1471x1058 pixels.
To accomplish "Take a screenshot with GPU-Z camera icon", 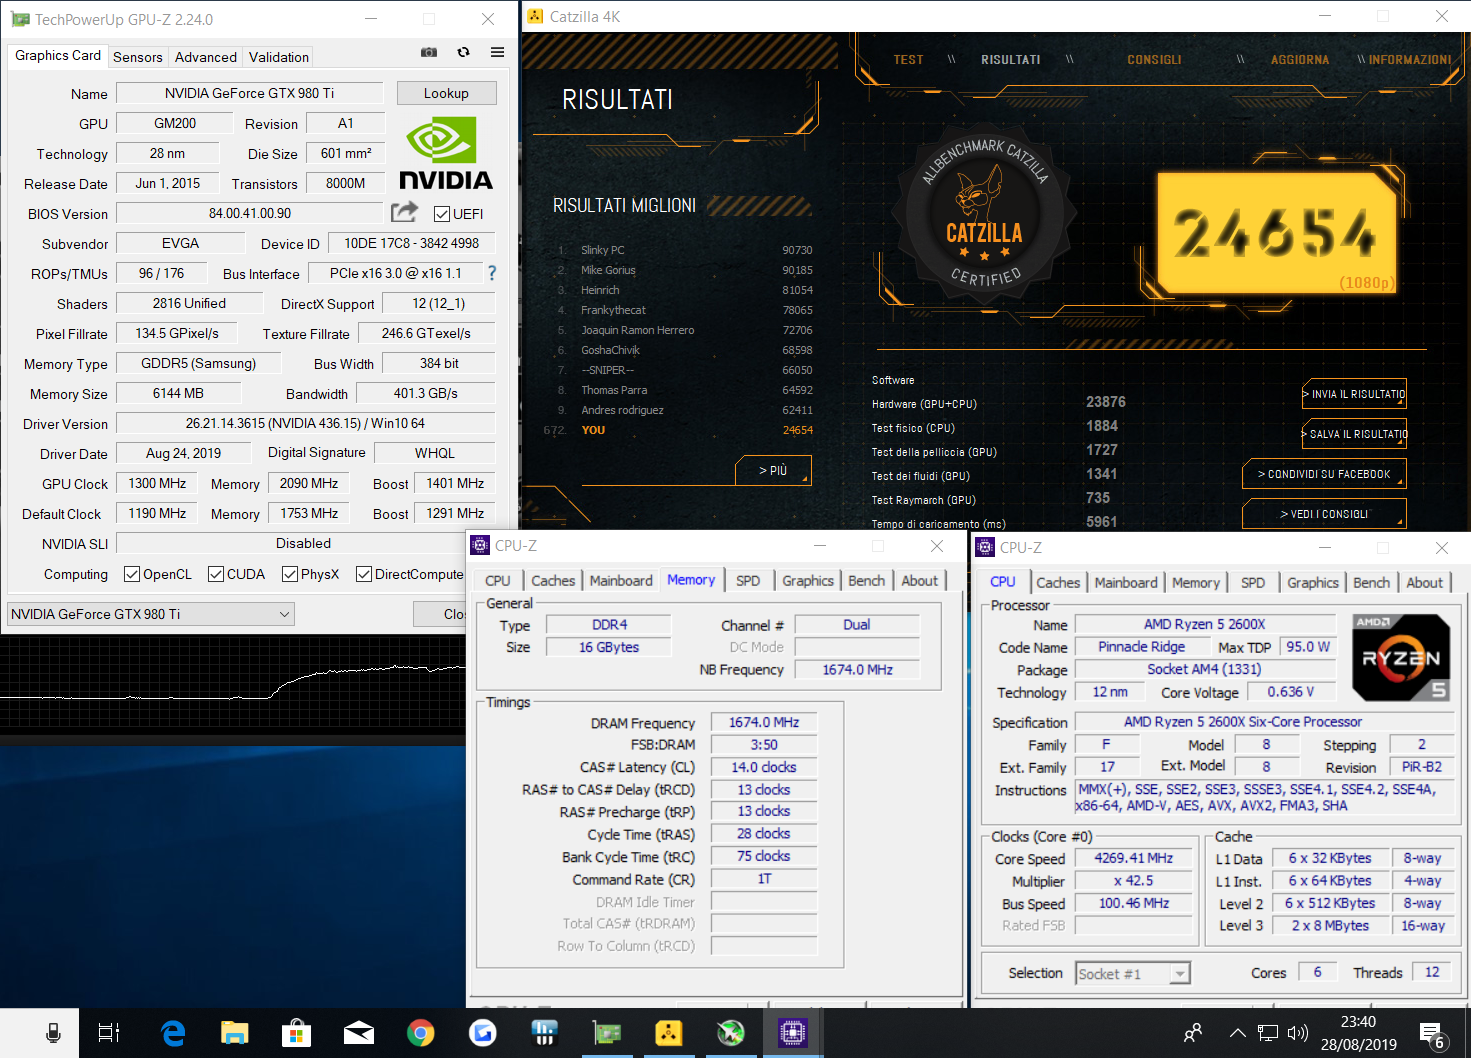I will (429, 52).
